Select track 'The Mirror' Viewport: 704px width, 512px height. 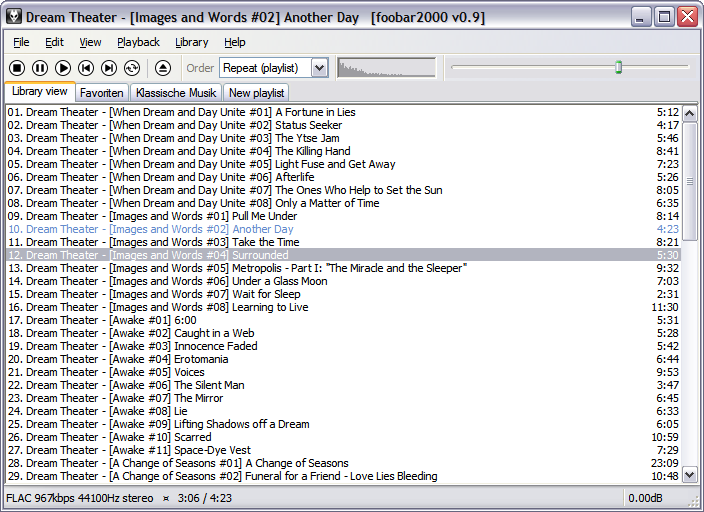click(343, 398)
